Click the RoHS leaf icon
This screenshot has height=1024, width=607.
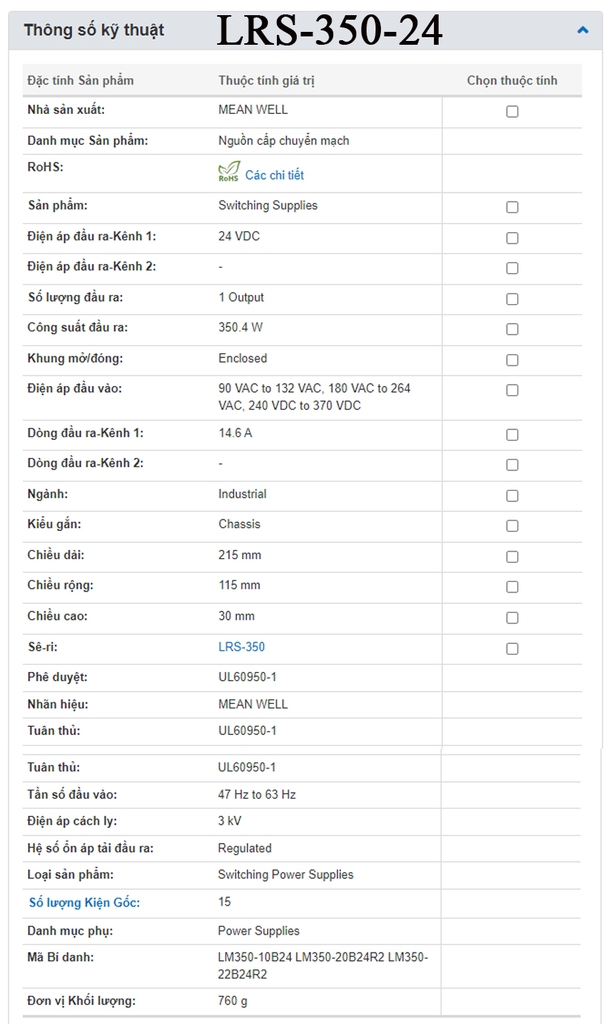(229, 172)
